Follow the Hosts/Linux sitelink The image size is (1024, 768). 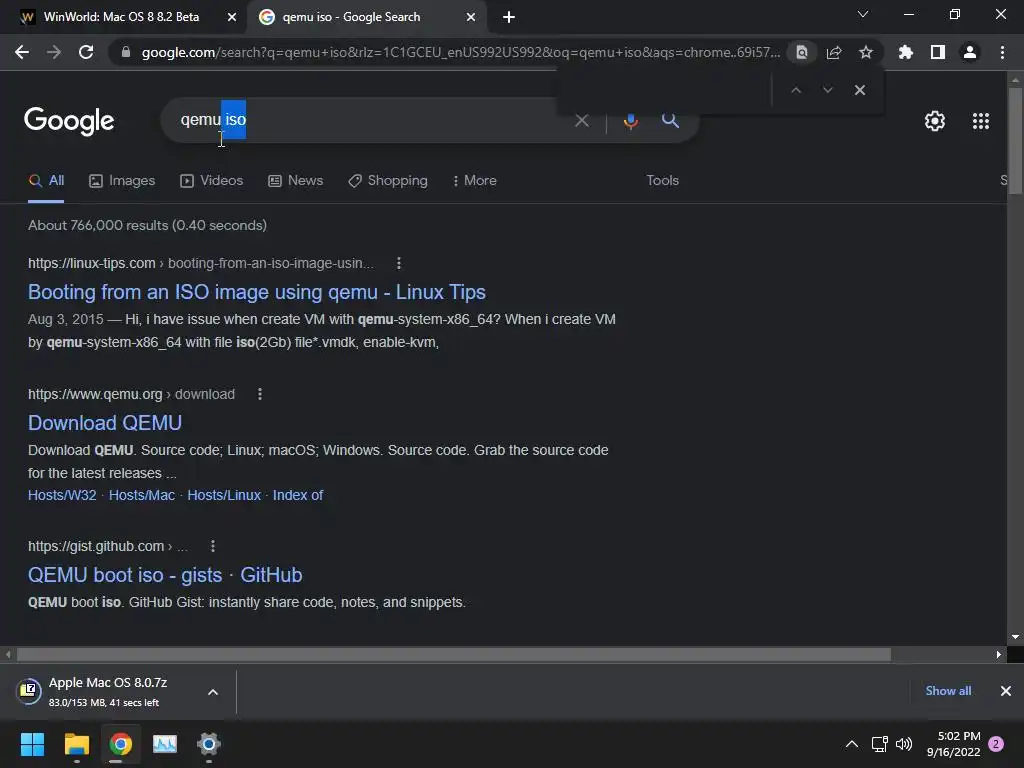(224, 495)
